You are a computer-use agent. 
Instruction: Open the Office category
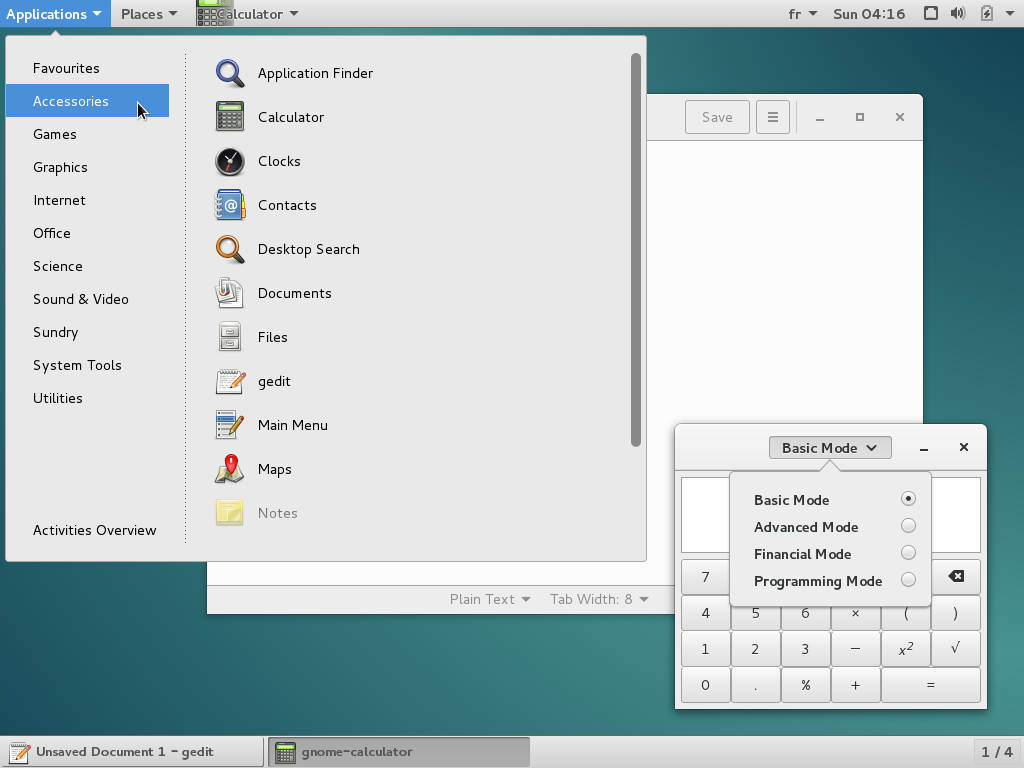pyautogui.click(x=88, y=233)
